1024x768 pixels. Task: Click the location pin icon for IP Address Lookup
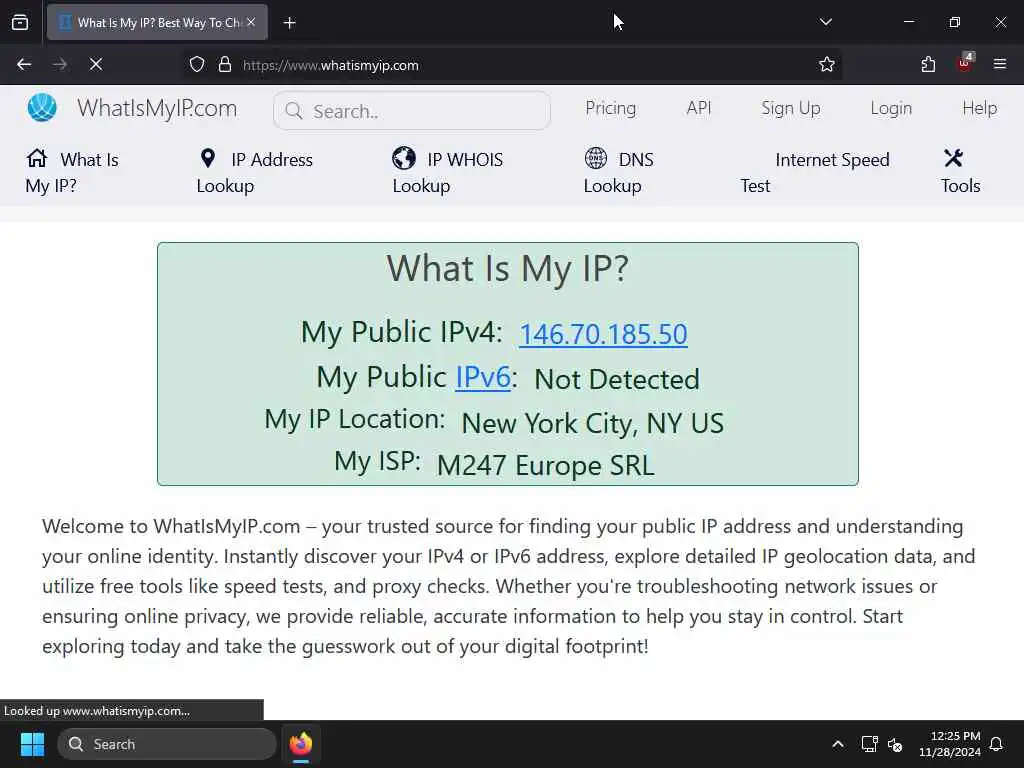(x=208, y=158)
